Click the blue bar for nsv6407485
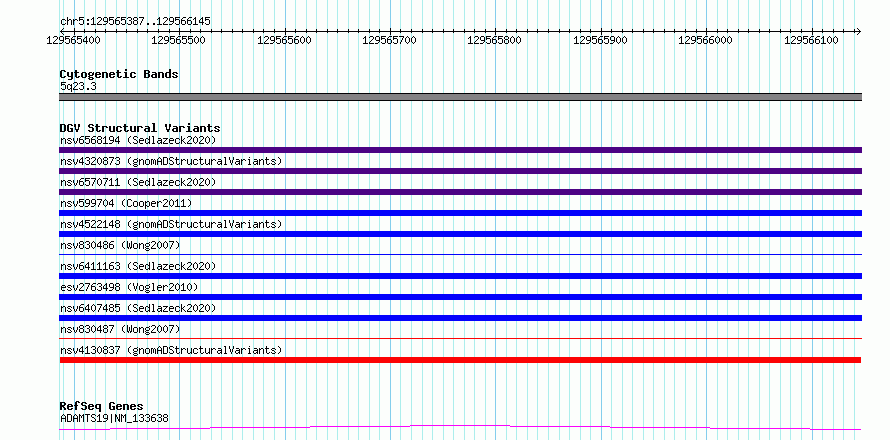 click(x=460, y=318)
